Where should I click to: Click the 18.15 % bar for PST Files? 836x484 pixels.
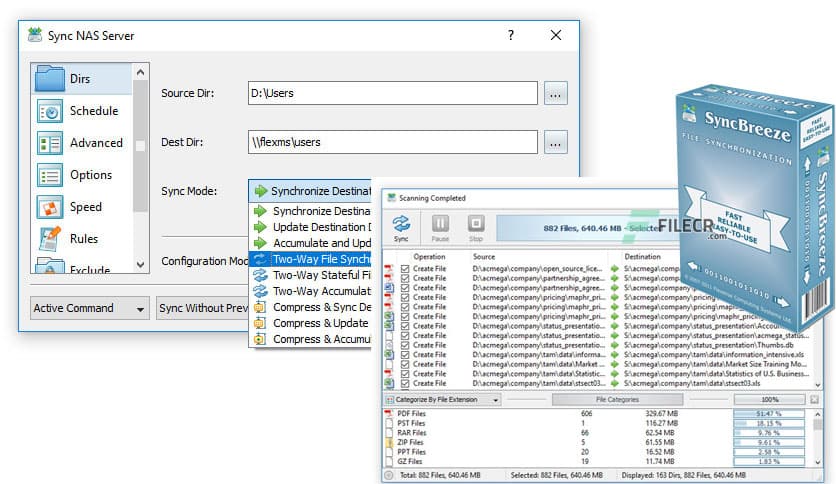coord(769,423)
